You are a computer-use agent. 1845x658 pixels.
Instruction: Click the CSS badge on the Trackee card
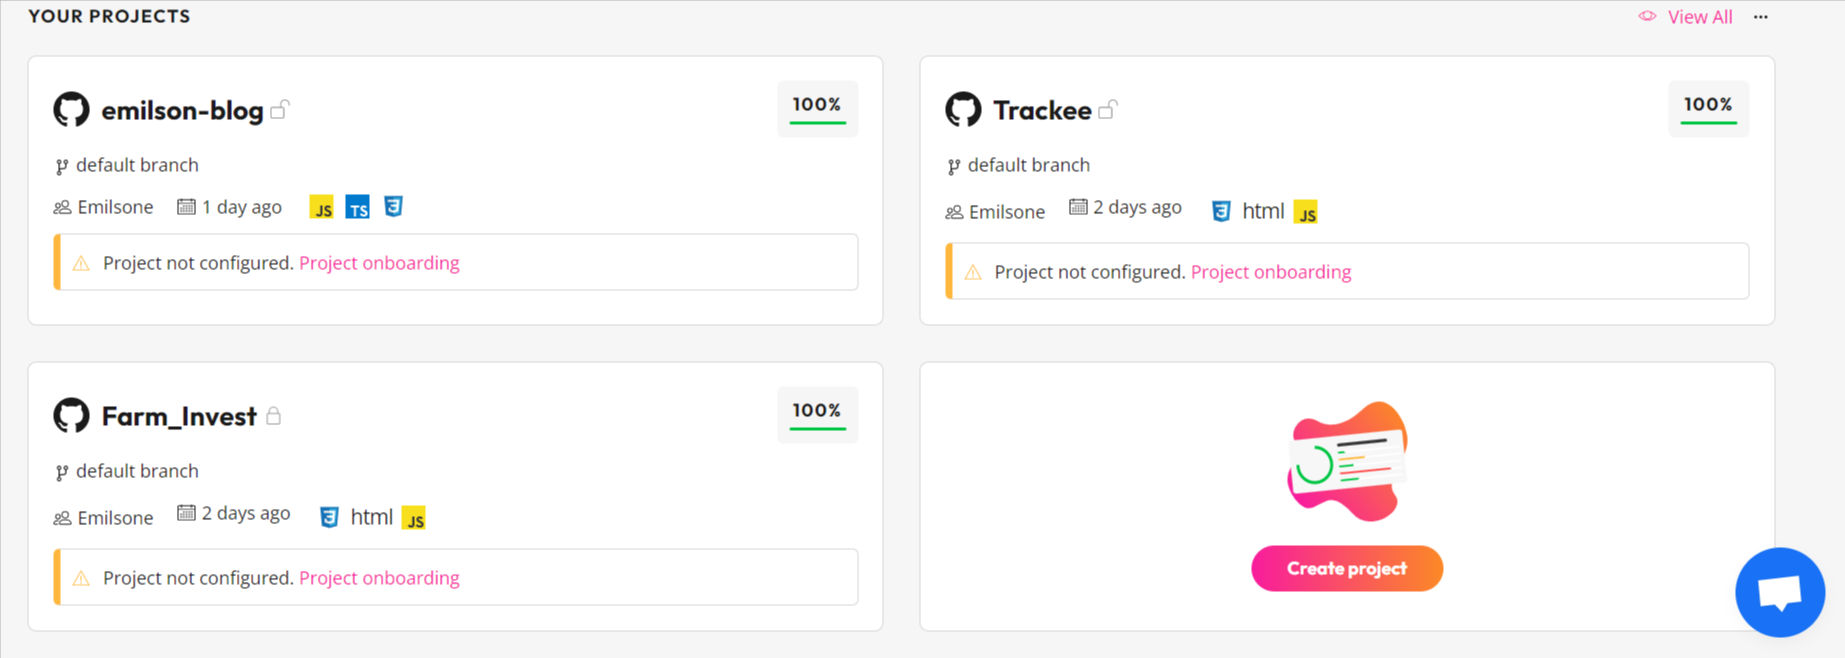[x=1220, y=211]
